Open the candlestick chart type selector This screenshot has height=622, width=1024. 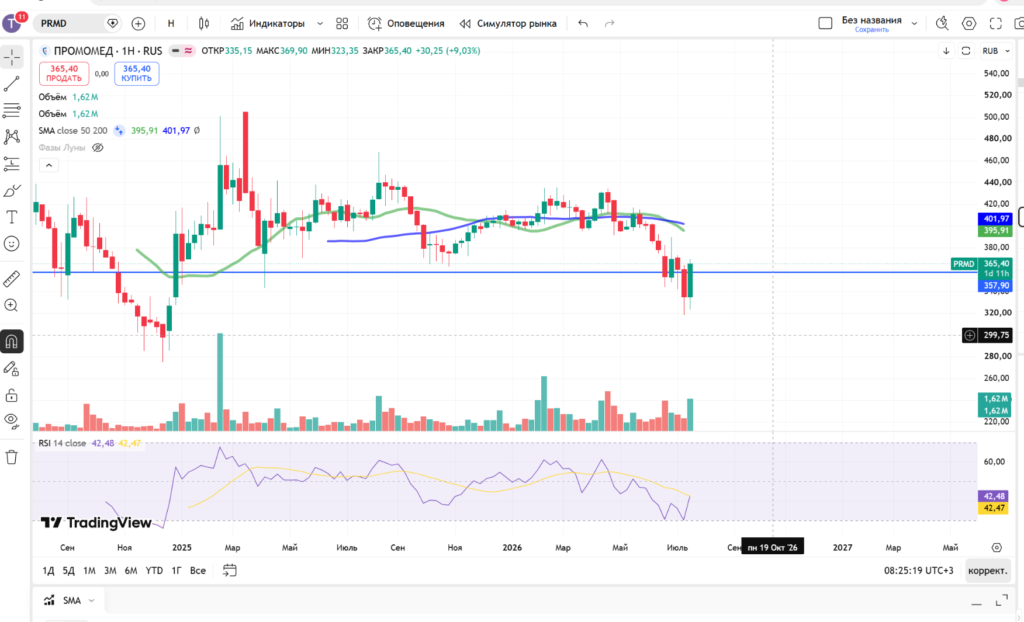204,24
